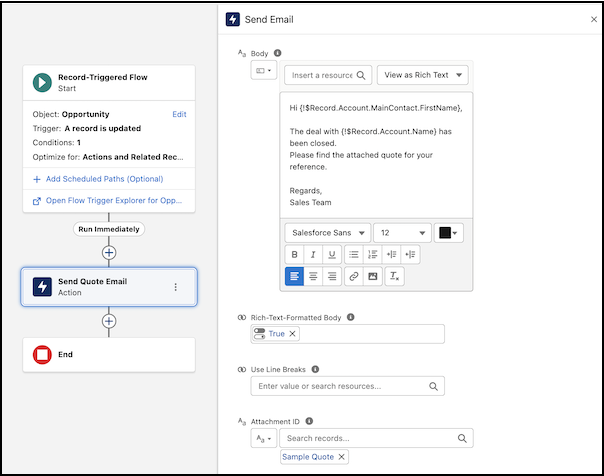604x476 pixels.
Task: Center align the email body text
Action: (314, 276)
